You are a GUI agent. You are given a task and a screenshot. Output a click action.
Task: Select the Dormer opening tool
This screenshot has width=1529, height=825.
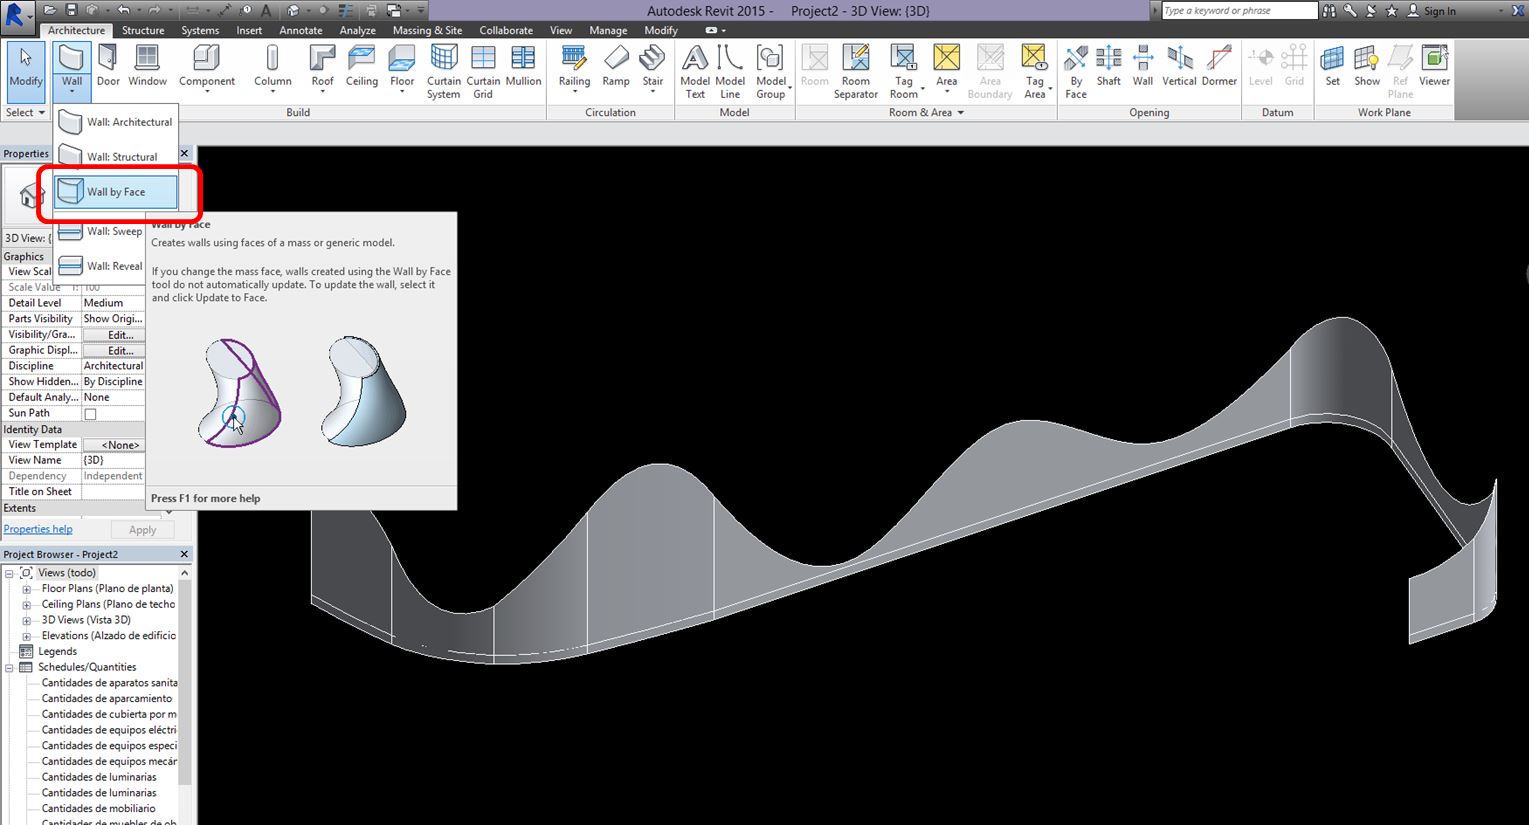click(1218, 68)
